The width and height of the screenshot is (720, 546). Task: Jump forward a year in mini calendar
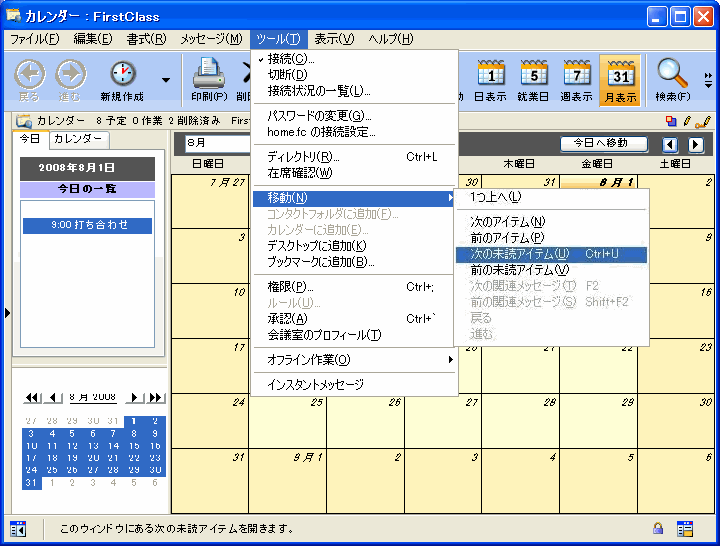155,397
